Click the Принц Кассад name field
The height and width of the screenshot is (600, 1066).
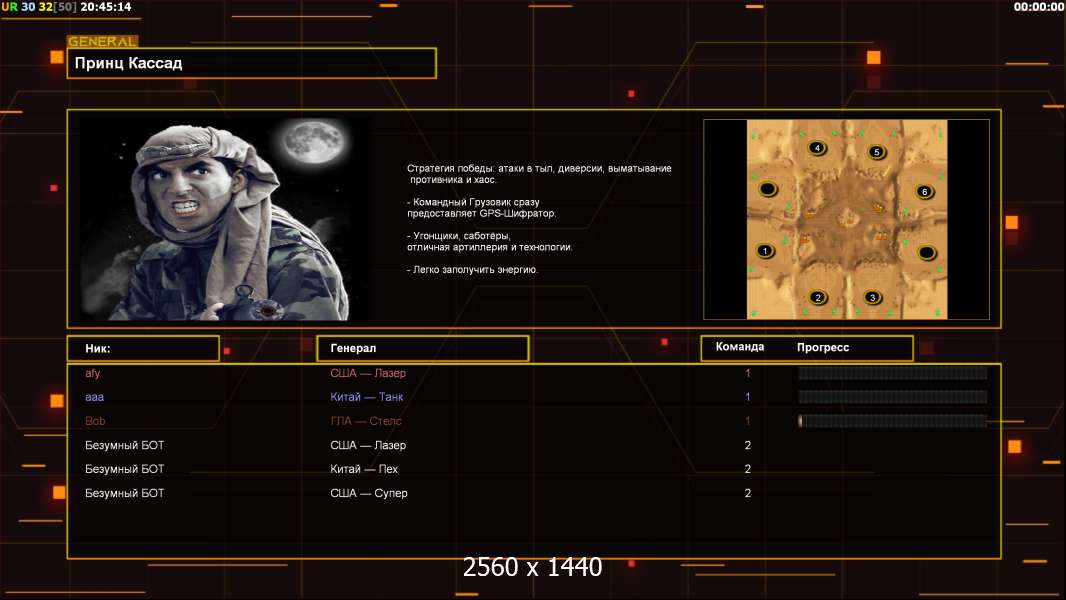252,63
